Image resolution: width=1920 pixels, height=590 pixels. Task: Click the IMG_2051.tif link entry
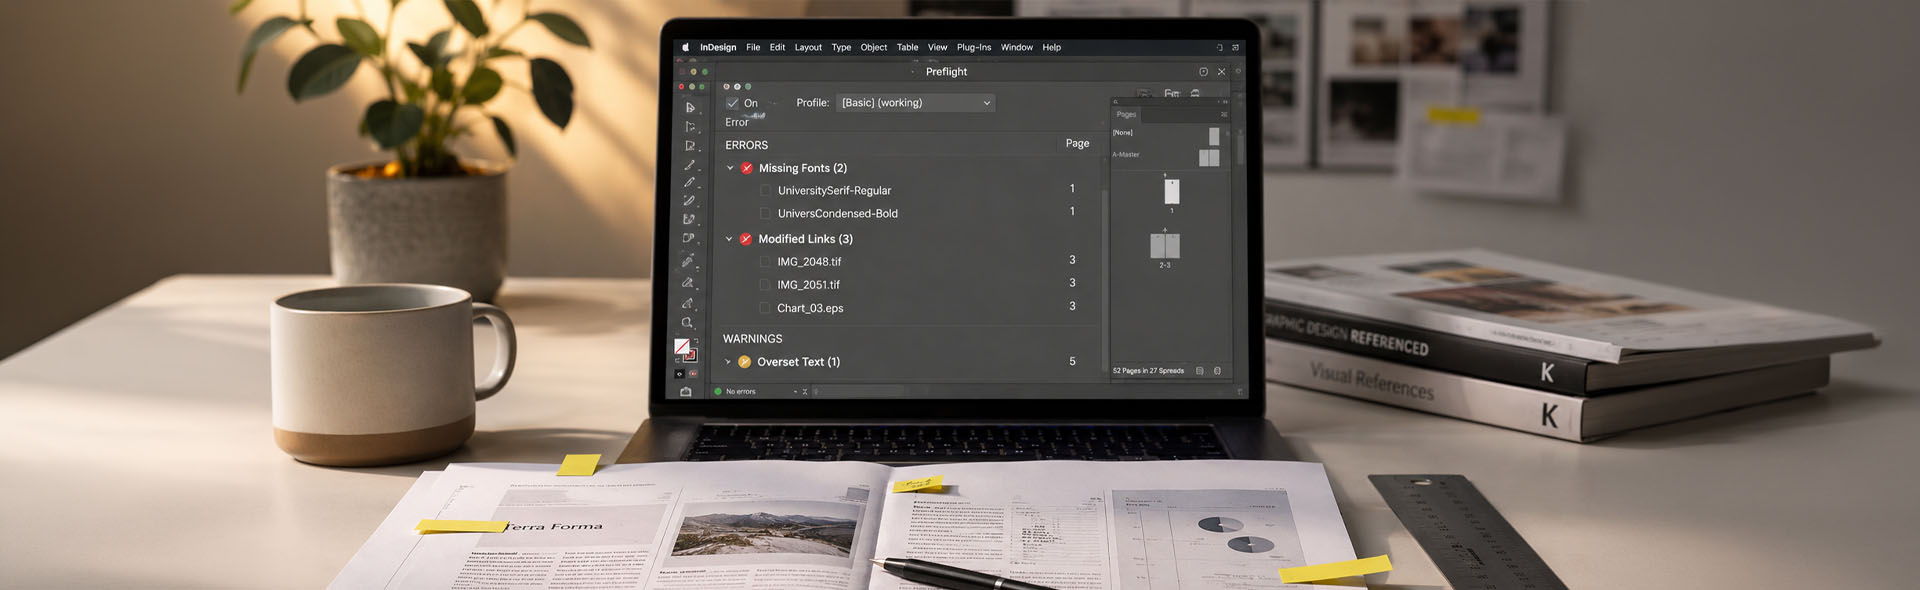(808, 285)
